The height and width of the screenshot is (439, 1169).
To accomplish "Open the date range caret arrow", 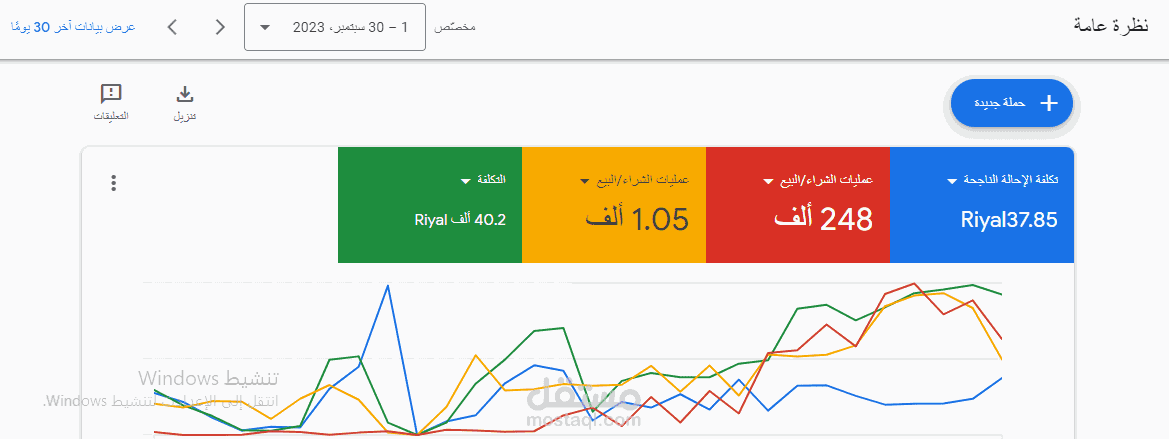I will click(265, 28).
